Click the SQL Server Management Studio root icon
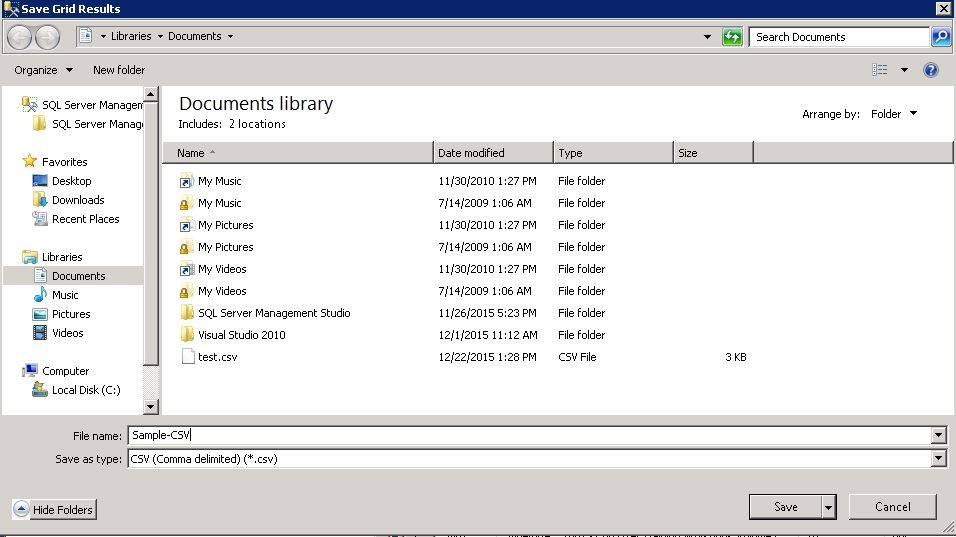956x537 pixels. tap(29, 104)
